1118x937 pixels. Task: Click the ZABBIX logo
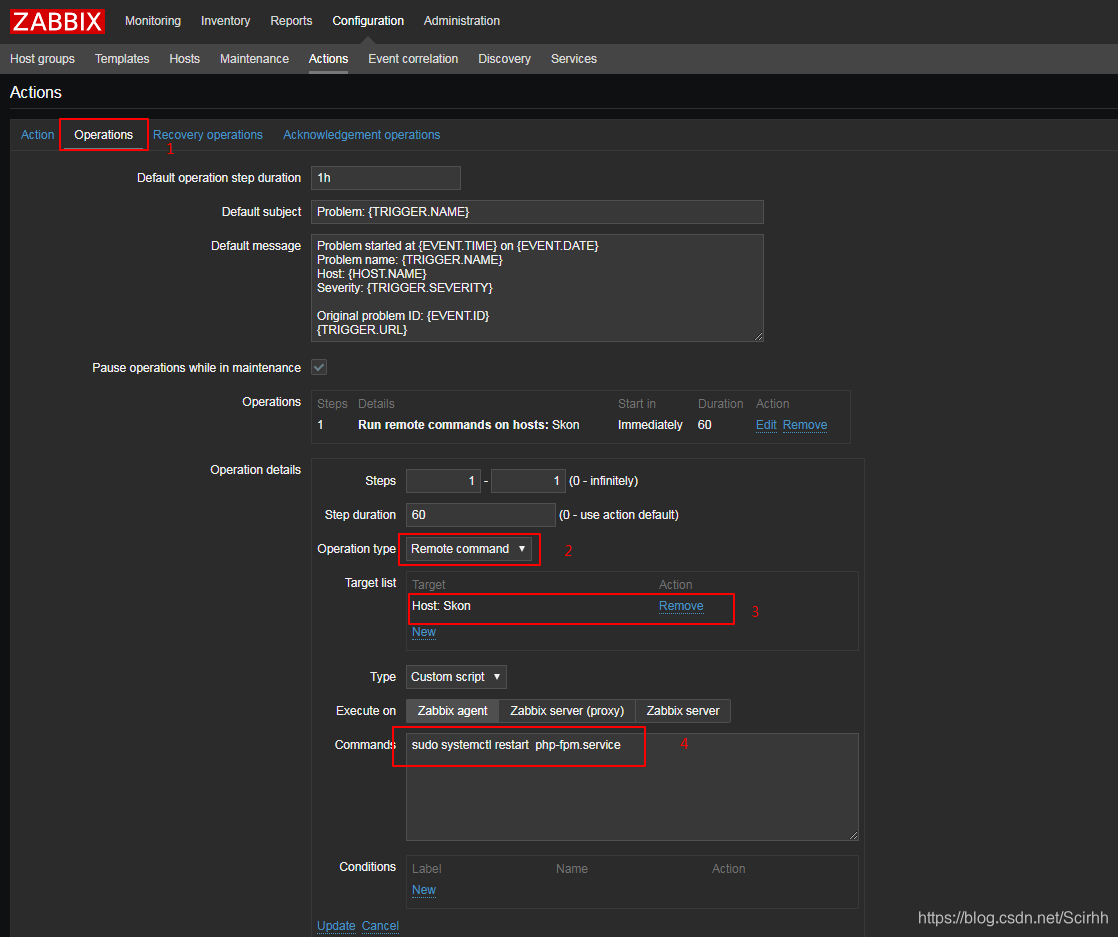click(x=57, y=21)
